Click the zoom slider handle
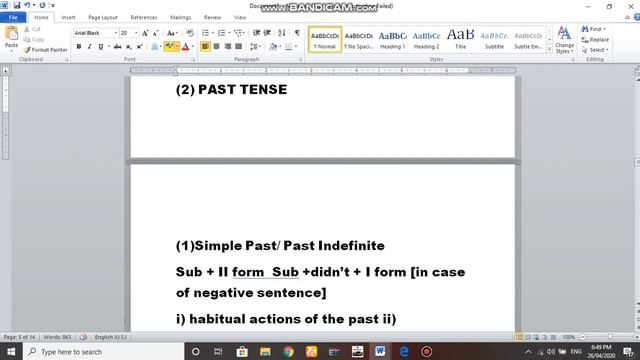The height and width of the screenshot is (360, 640). pos(610,337)
